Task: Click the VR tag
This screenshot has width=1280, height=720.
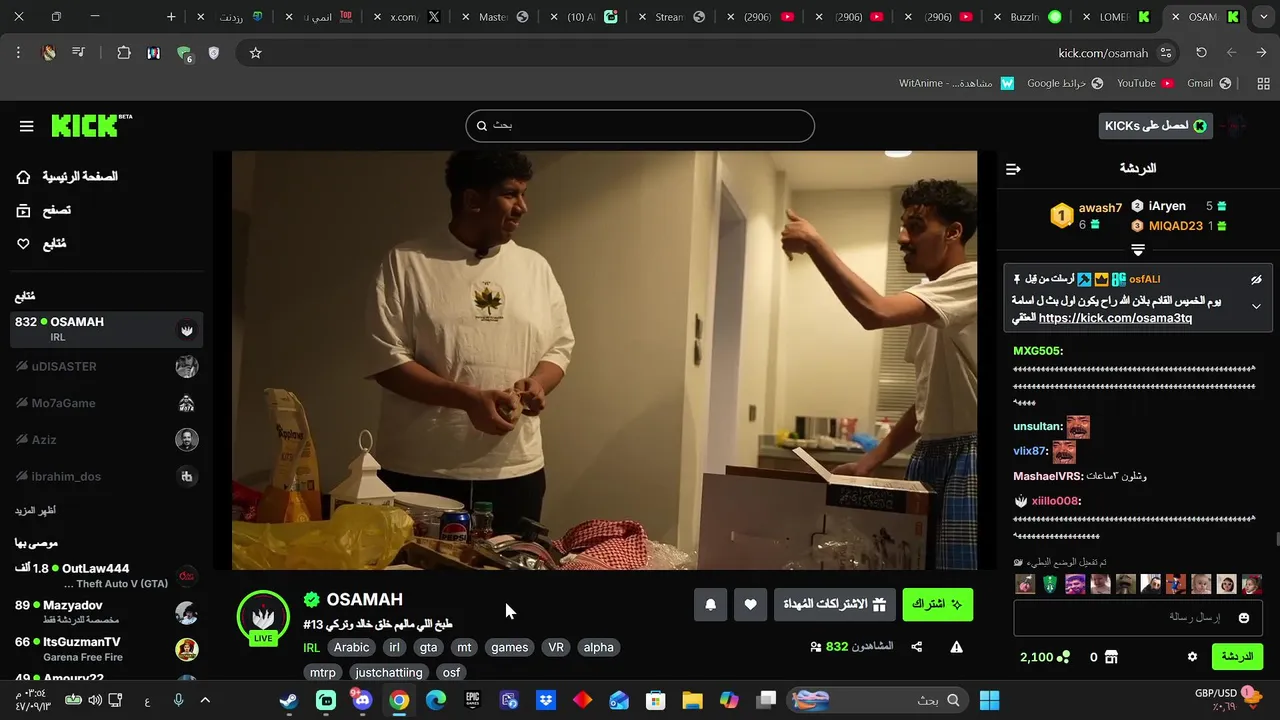Action: pyautogui.click(x=556, y=647)
